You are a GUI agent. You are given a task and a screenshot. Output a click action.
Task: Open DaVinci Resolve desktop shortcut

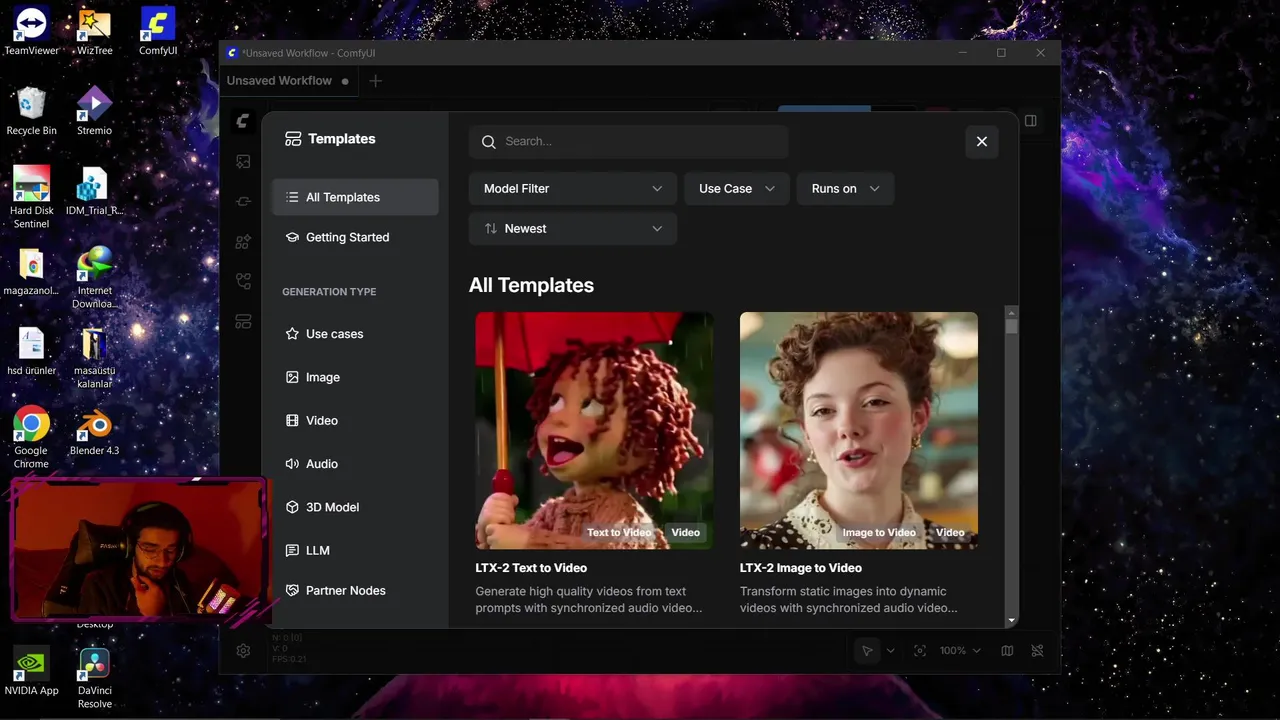tap(95, 677)
